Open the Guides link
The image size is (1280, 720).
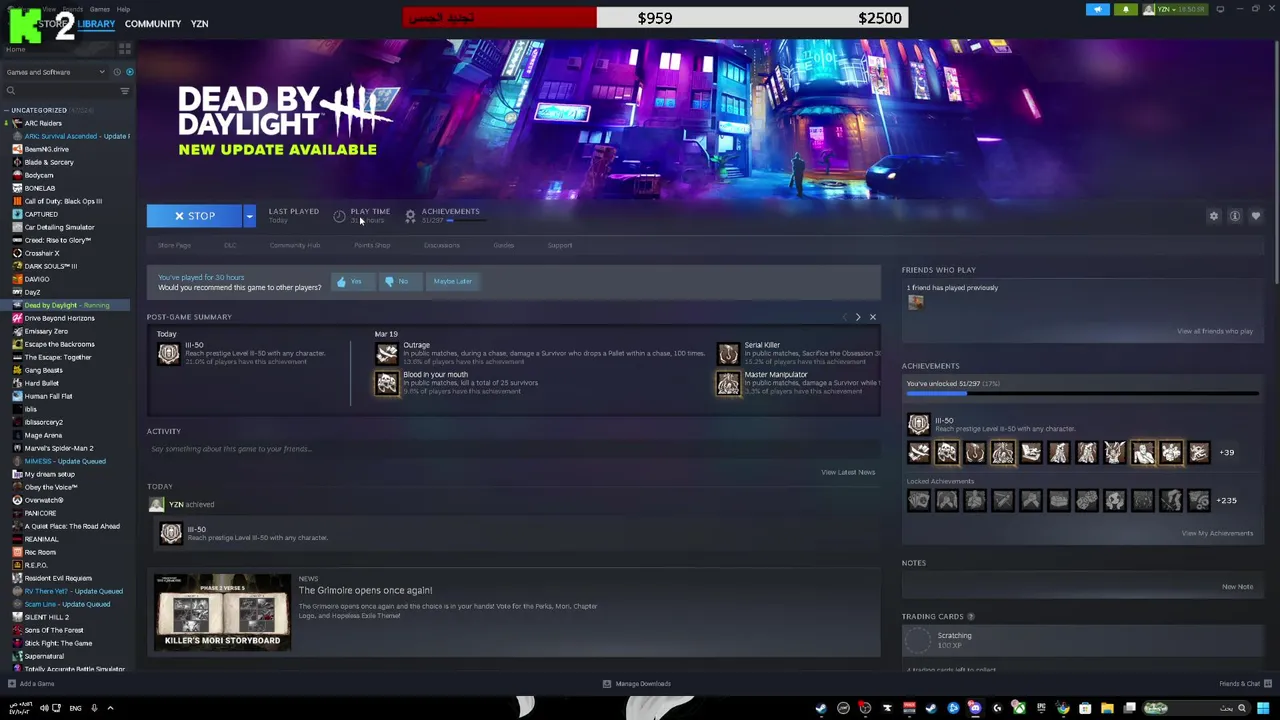(503, 245)
